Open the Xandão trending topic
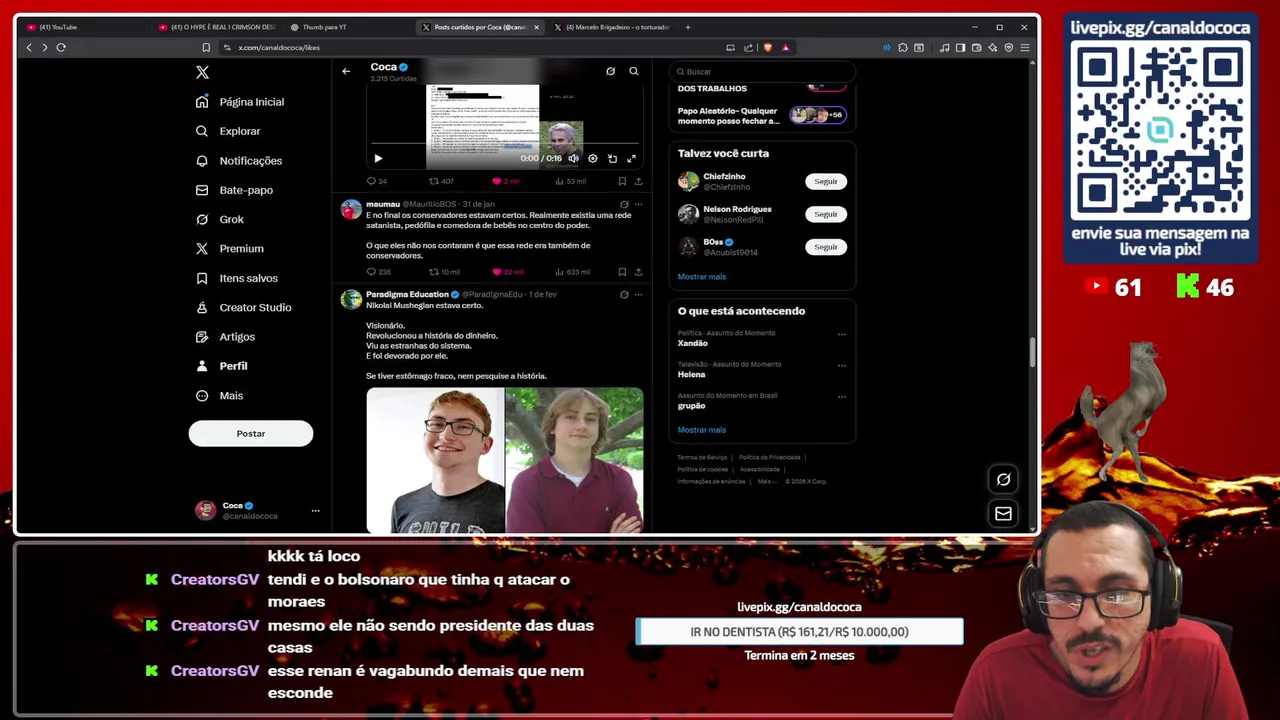 [x=693, y=343]
